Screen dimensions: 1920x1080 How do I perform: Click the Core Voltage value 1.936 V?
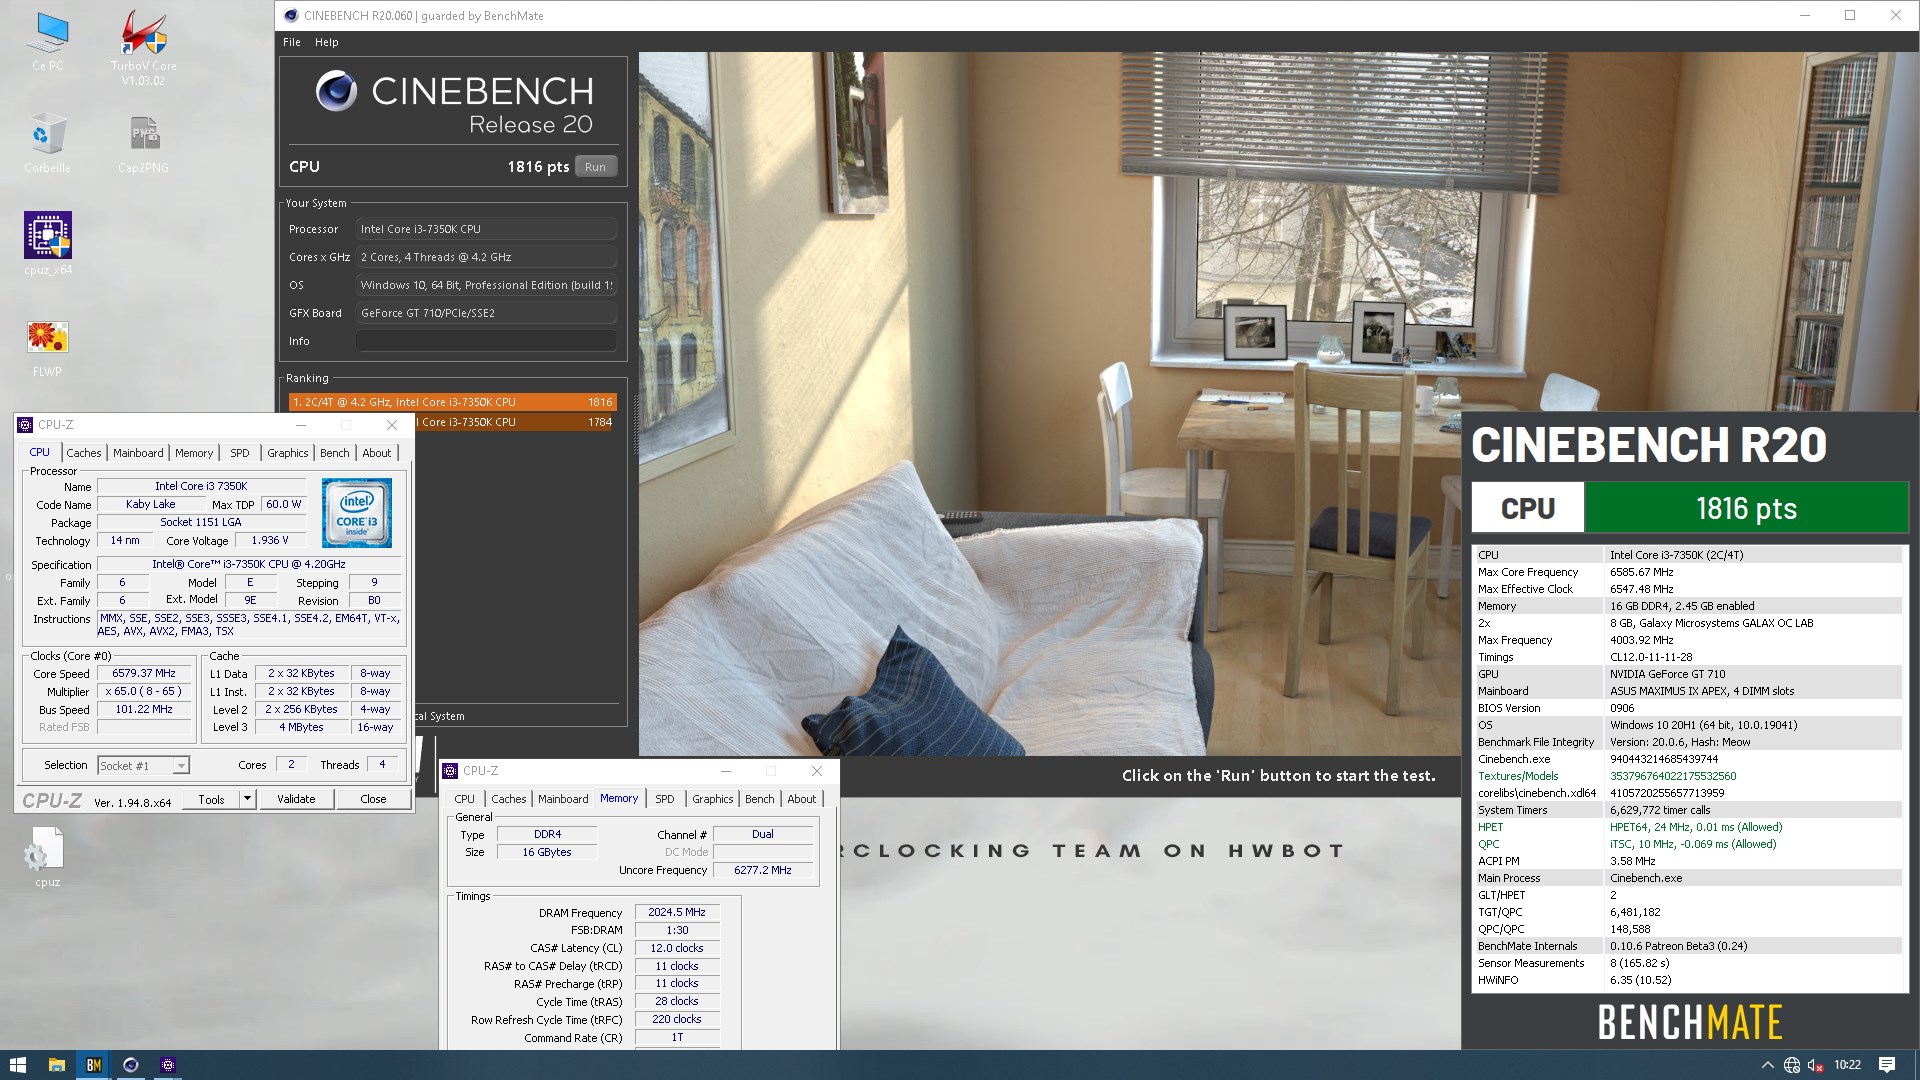pyautogui.click(x=269, y=541)
